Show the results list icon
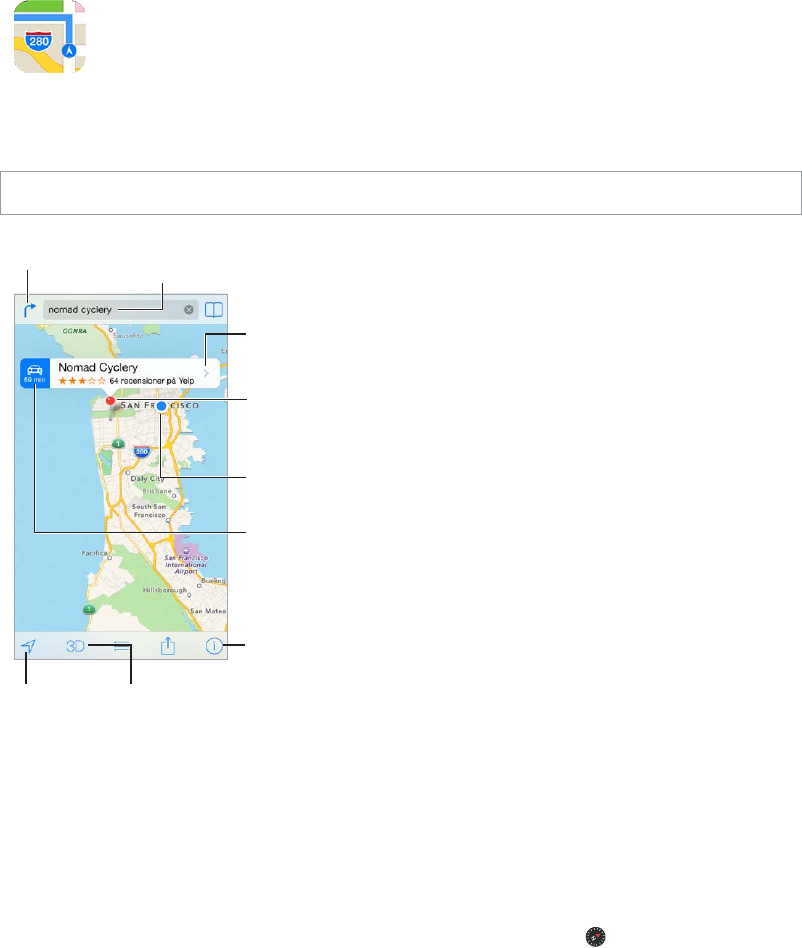Screen dimensions: 802x948 coord(121,646)
